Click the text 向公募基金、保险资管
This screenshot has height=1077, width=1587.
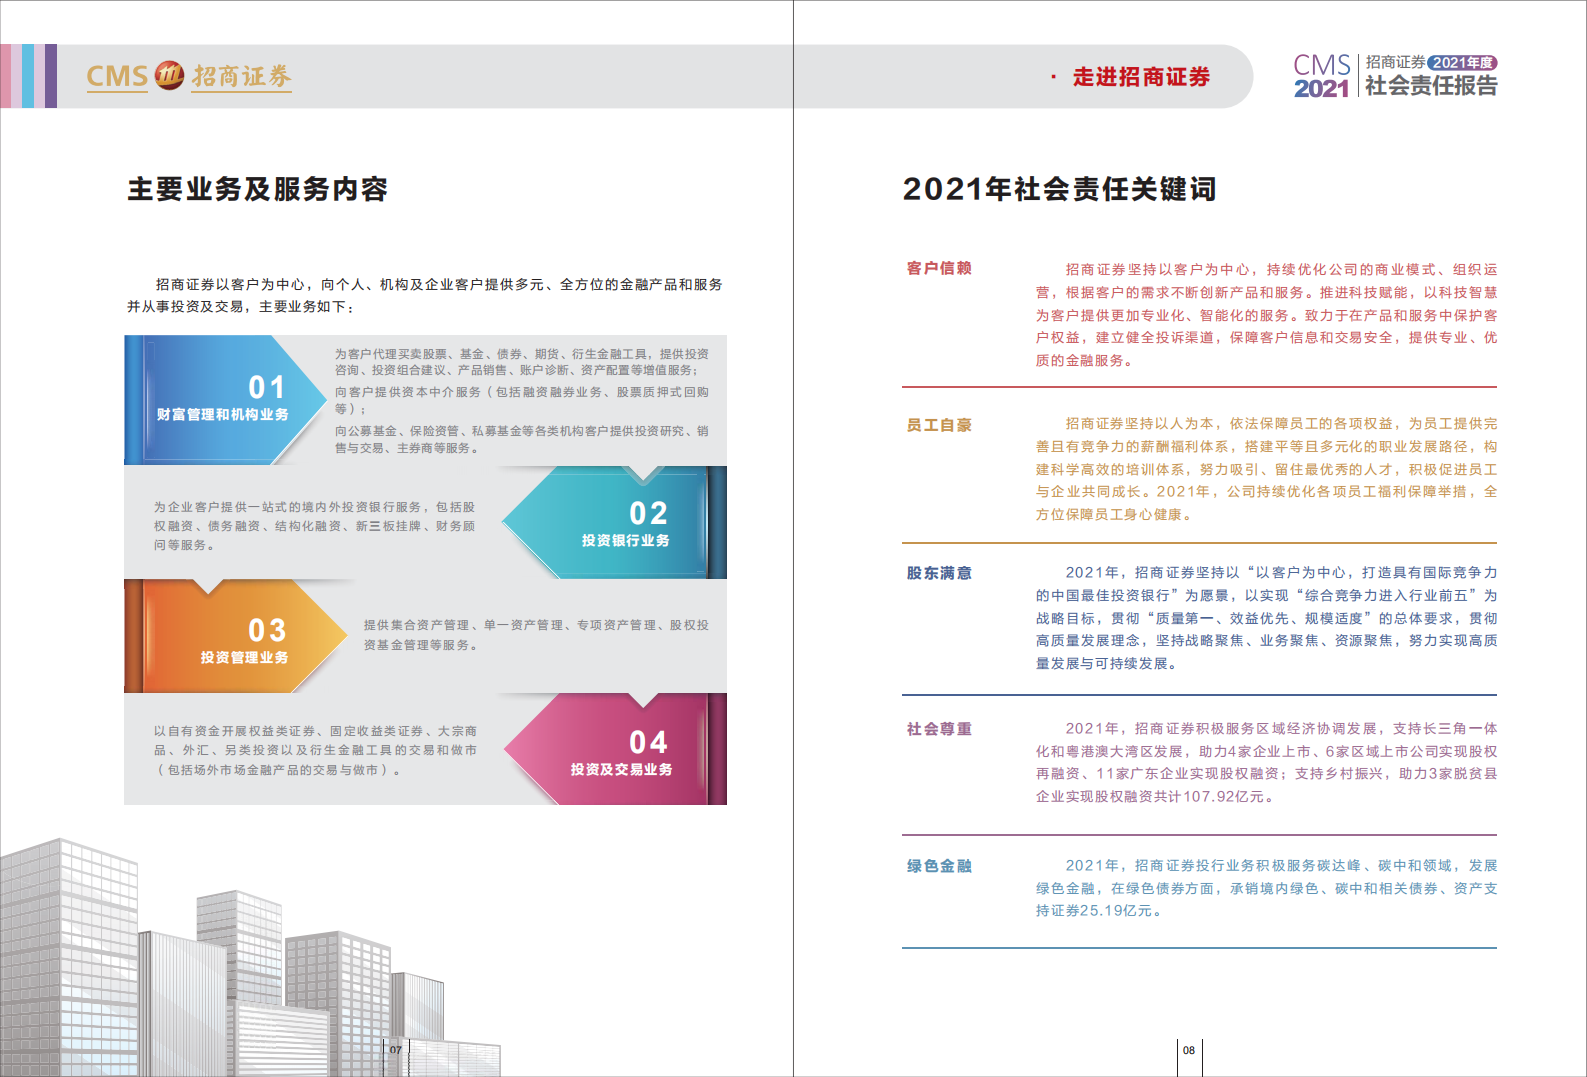coord(522,439)
